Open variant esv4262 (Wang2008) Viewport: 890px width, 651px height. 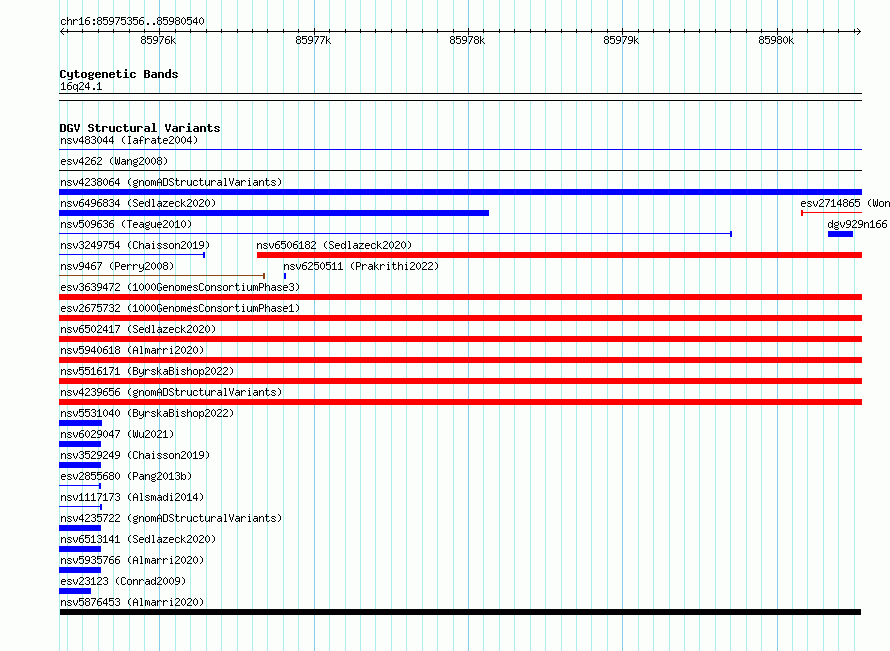pyautogui.click(x=114, y=161)
